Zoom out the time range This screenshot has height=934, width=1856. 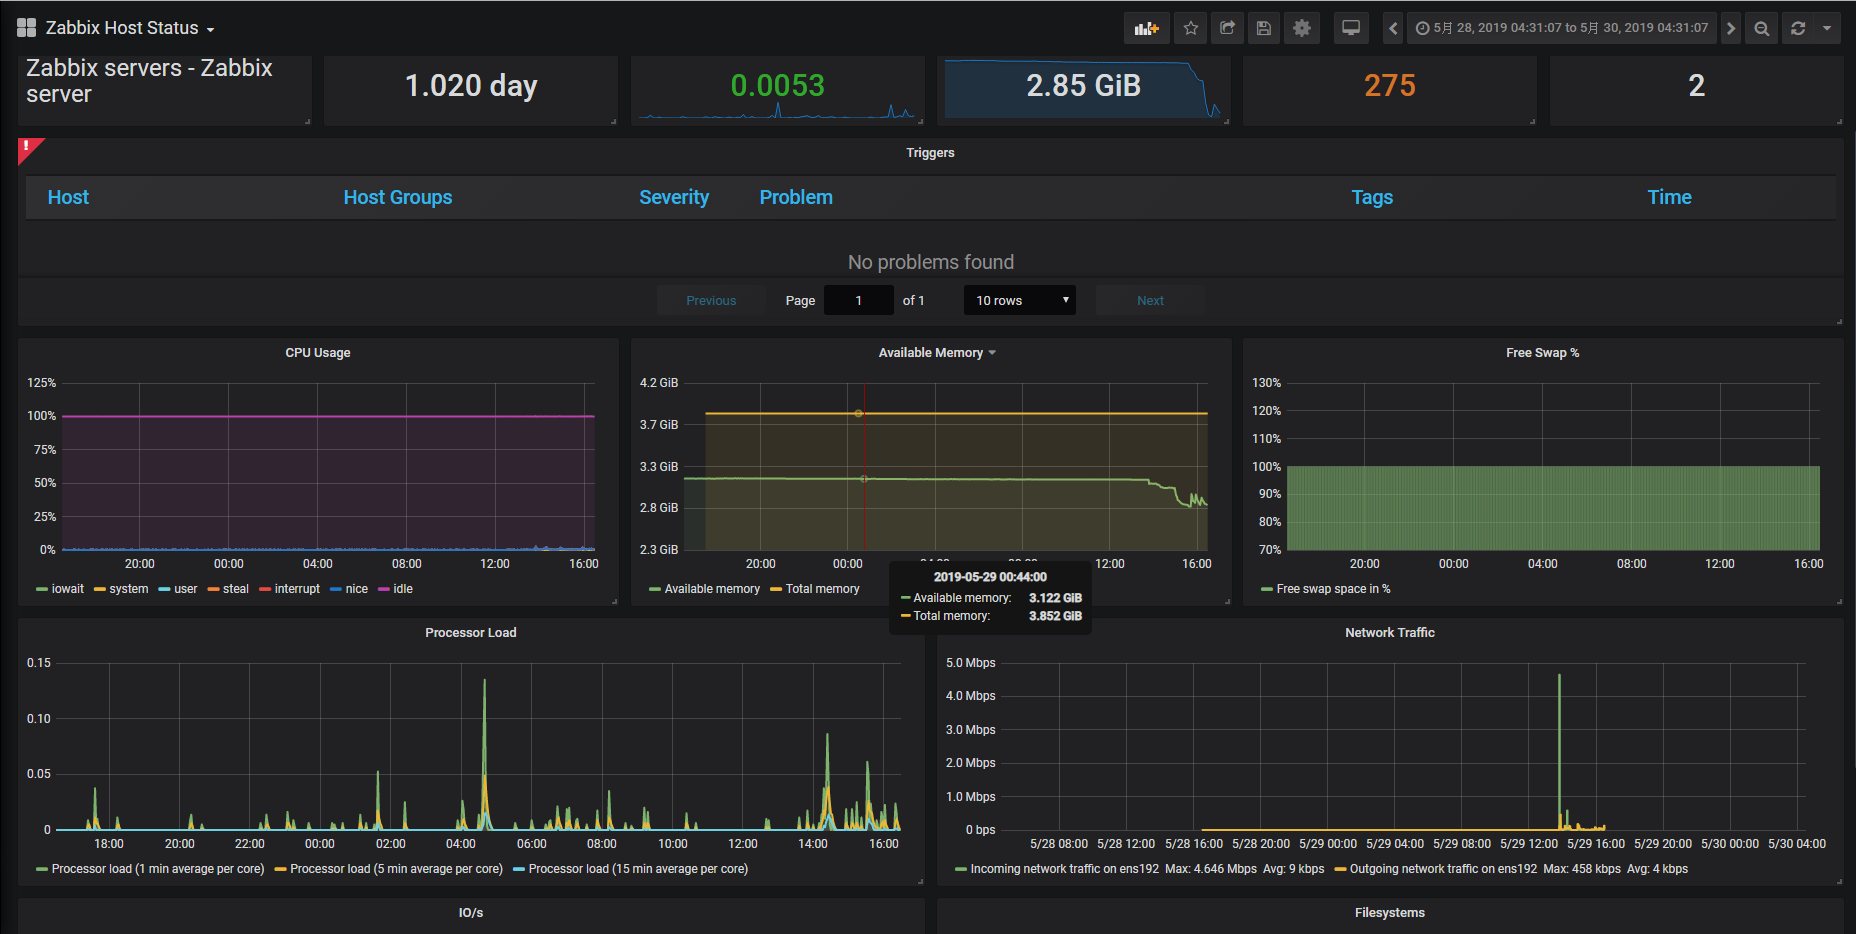1762,28
